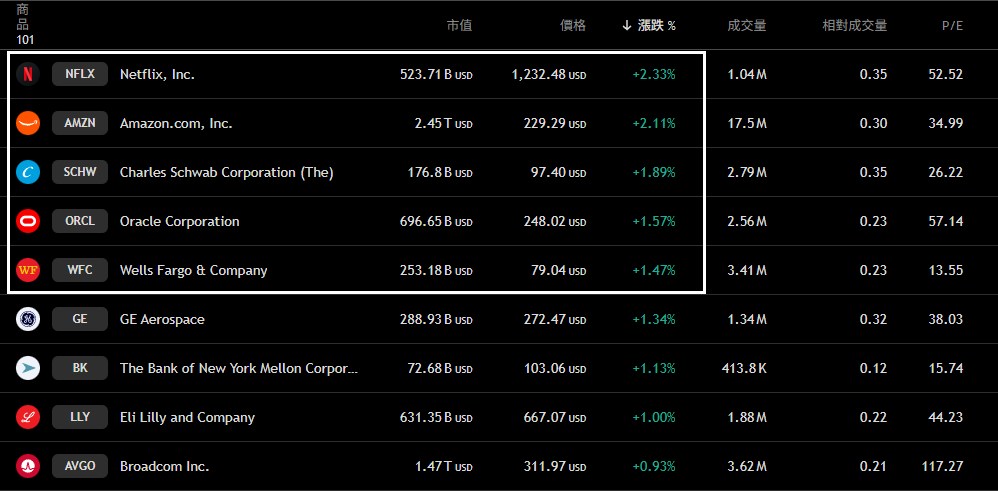Click the Netflix logo icon
Screen dimensions: 998x491
pos(28,74)
